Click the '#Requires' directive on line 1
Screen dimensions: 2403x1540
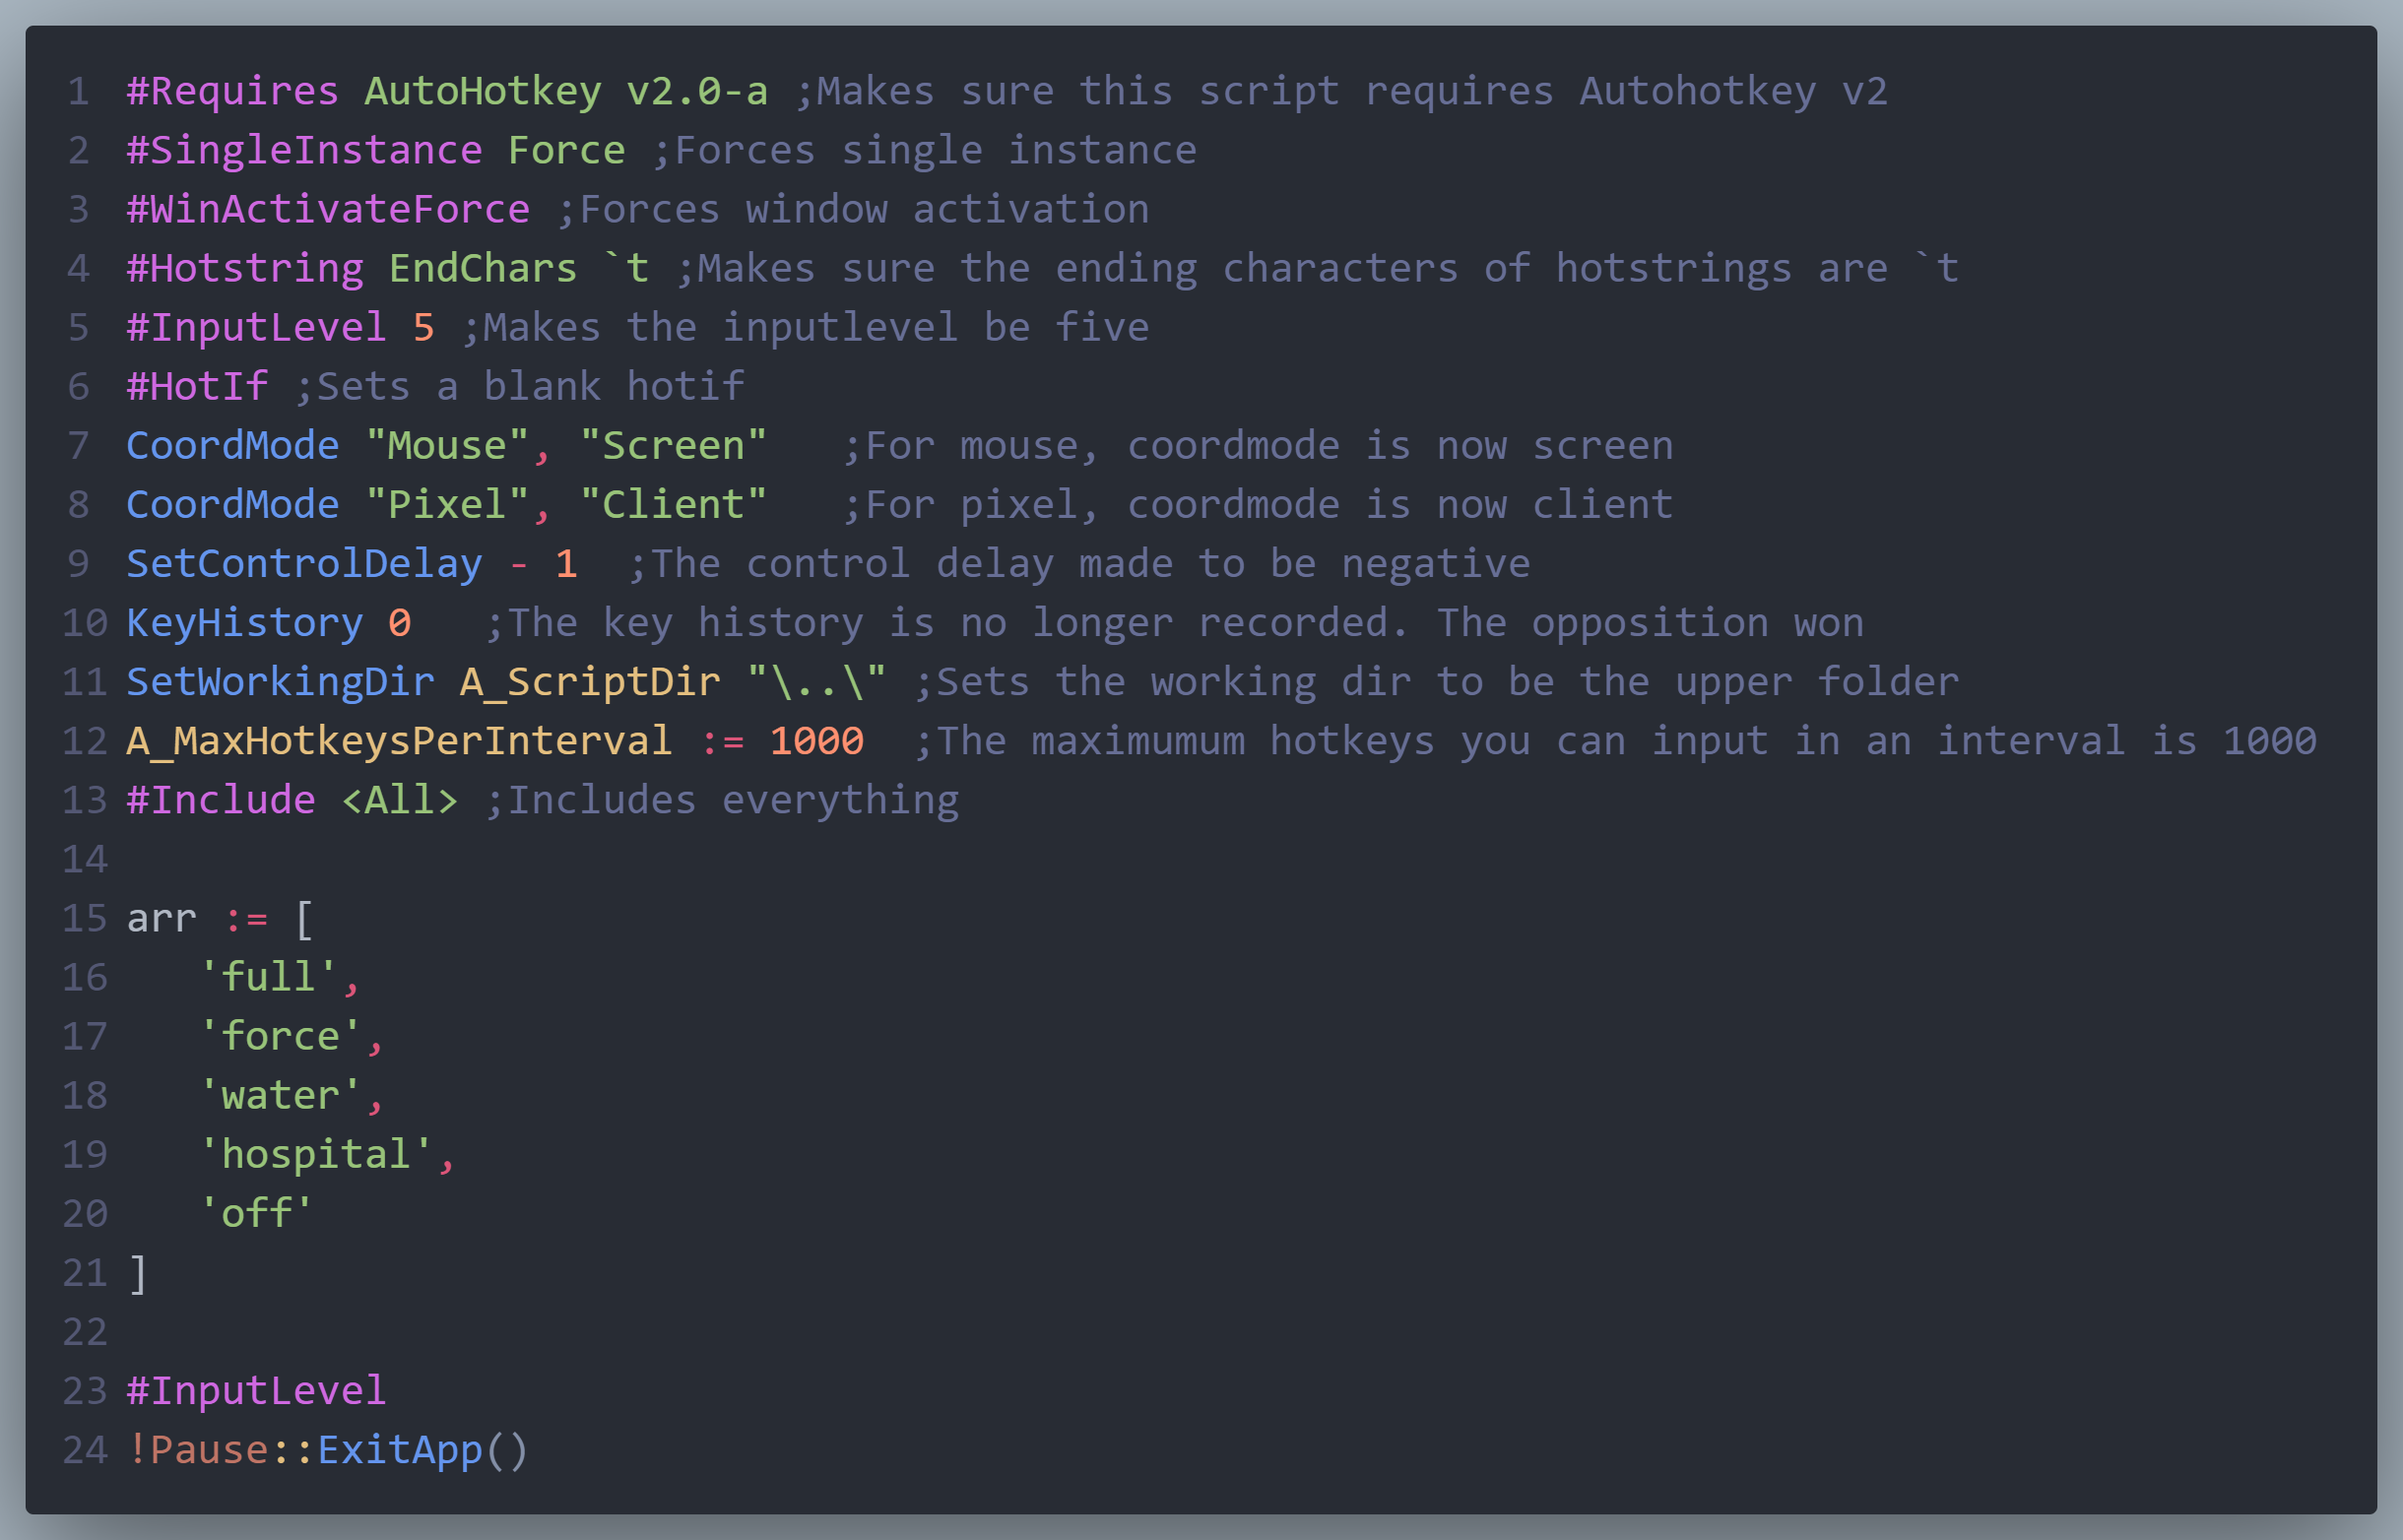pos(233,92)
